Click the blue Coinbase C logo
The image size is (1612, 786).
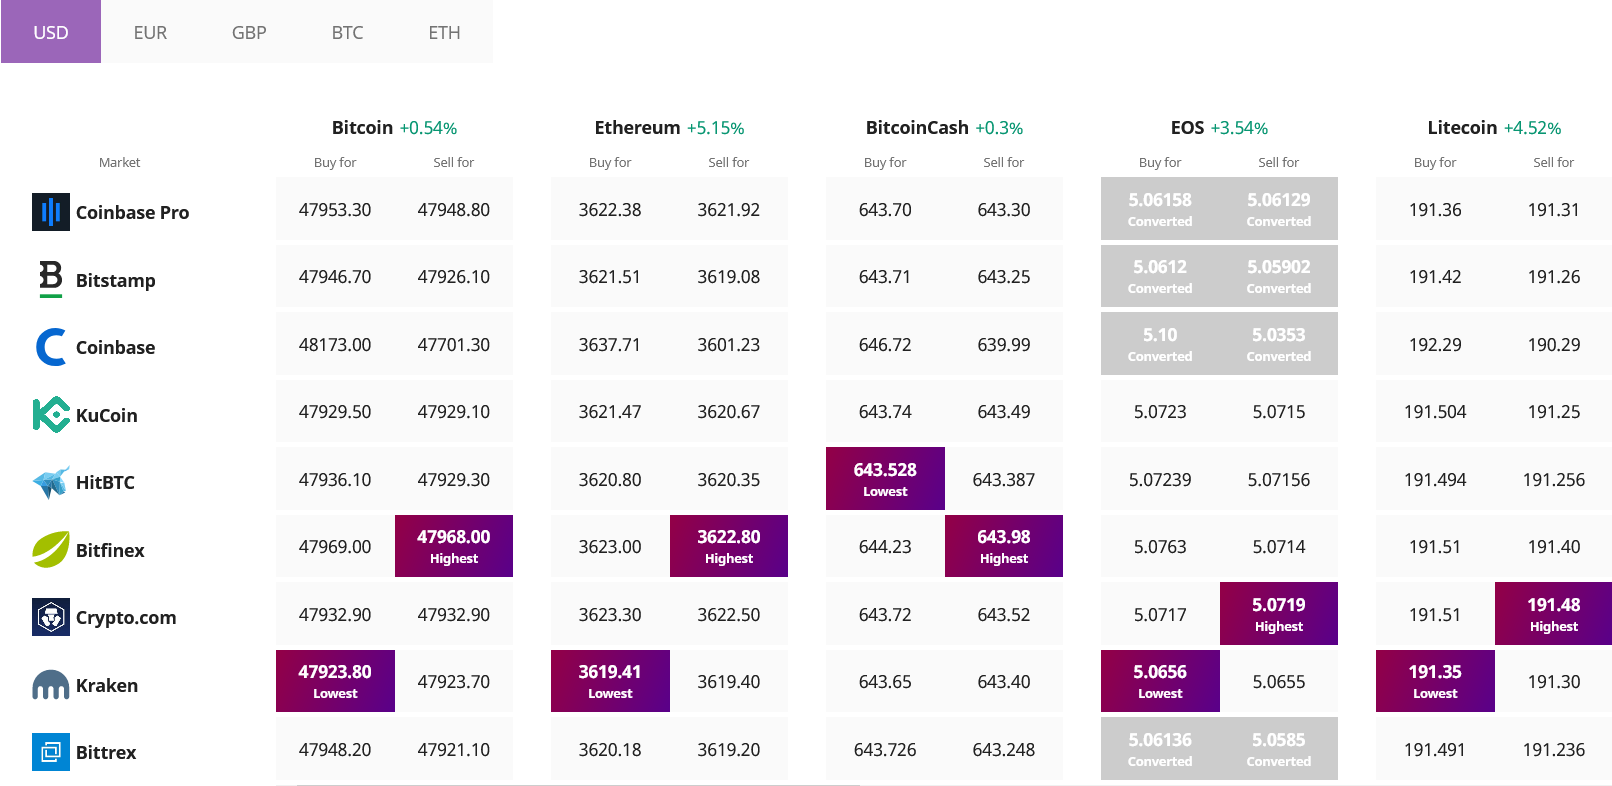click(51, 347)
